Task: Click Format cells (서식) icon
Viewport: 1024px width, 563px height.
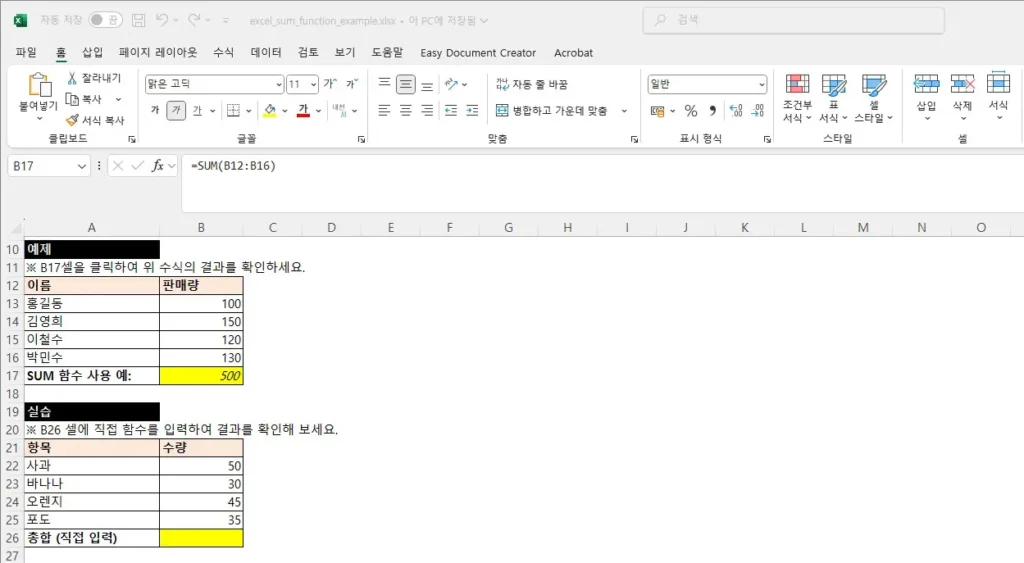Action: pyautogui.click(x=998, y=83)
